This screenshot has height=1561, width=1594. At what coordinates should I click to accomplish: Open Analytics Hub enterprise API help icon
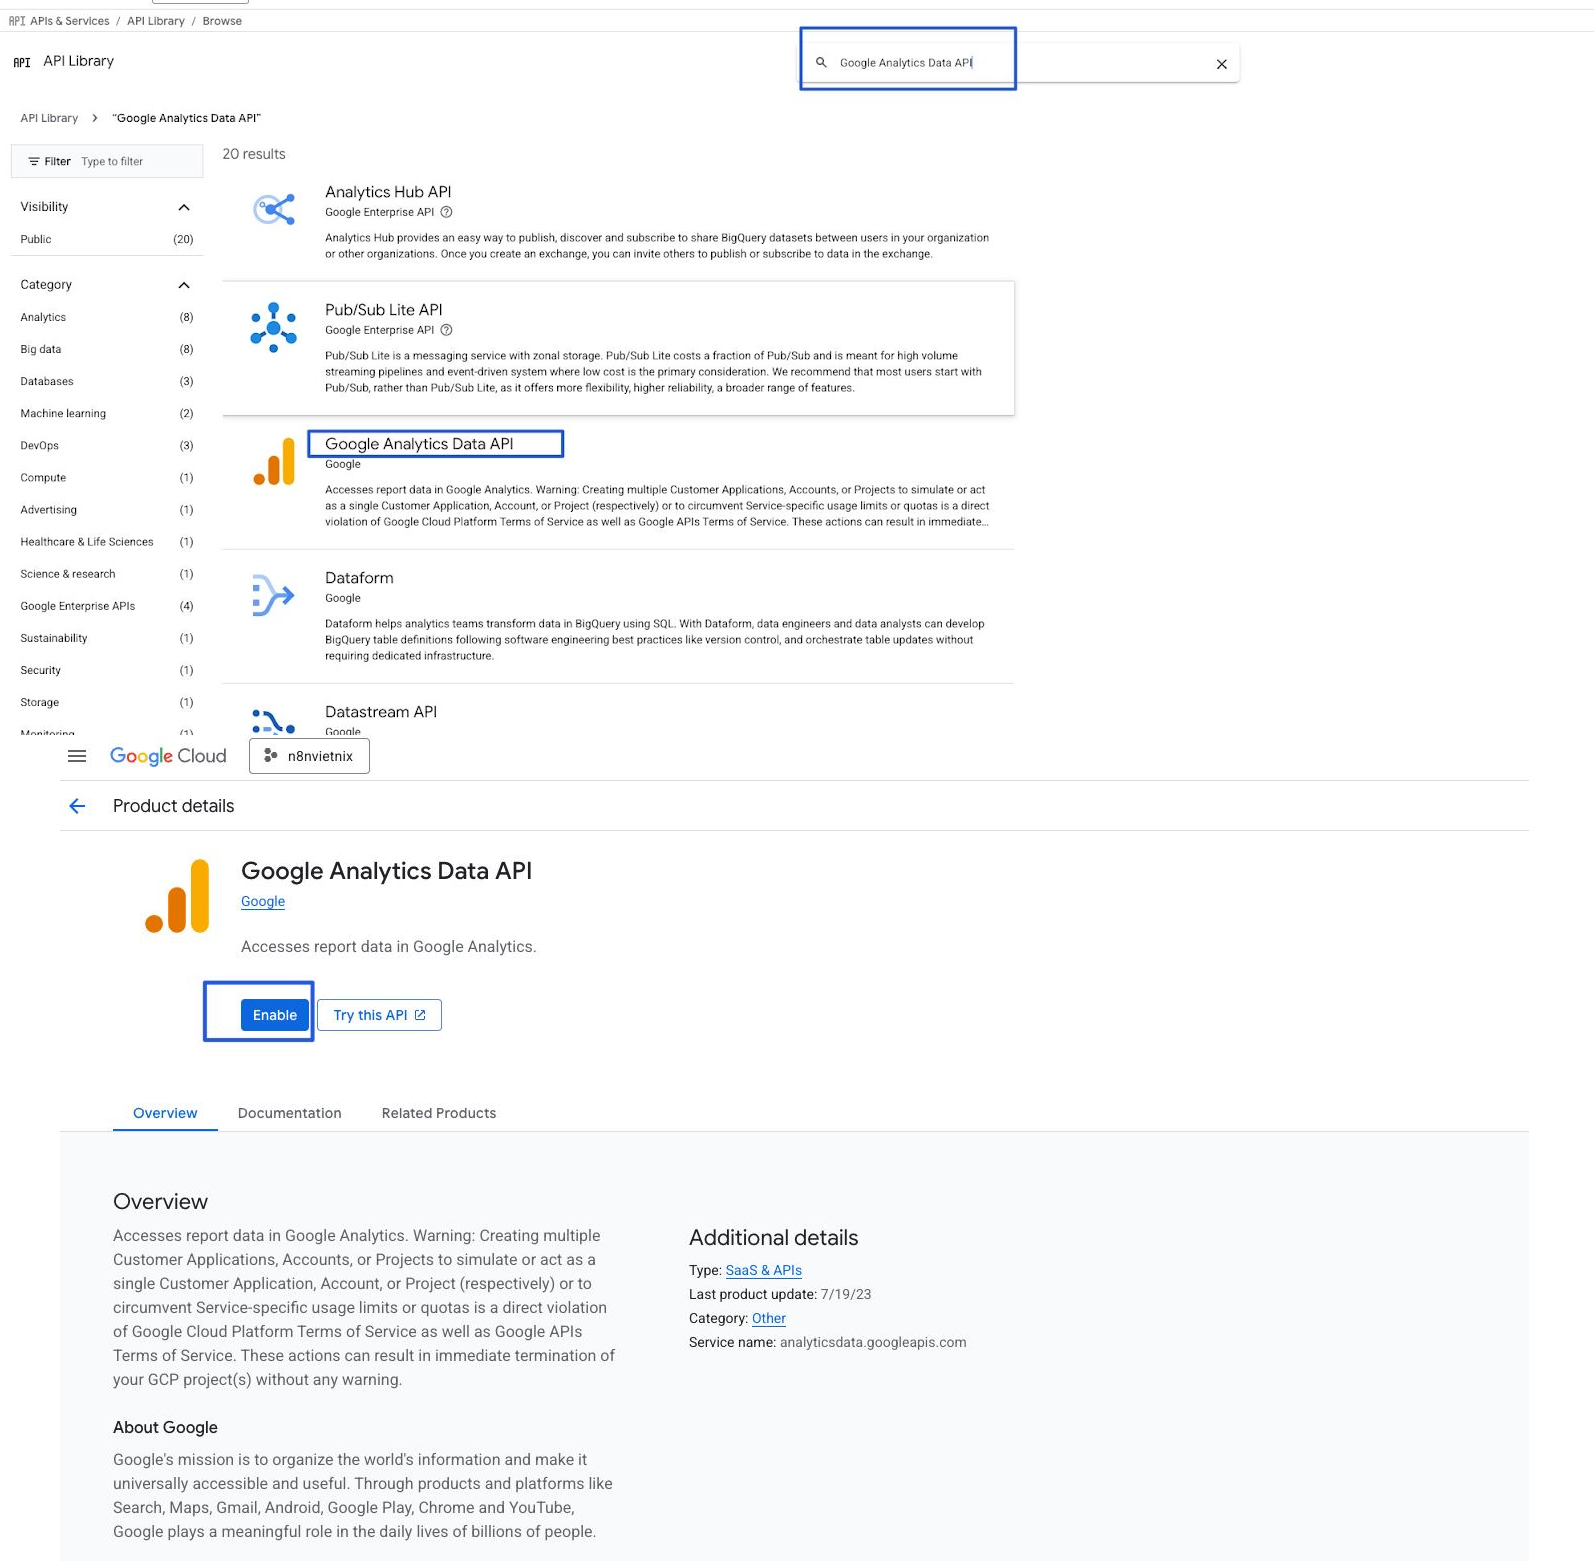click(x=447, y=212)
